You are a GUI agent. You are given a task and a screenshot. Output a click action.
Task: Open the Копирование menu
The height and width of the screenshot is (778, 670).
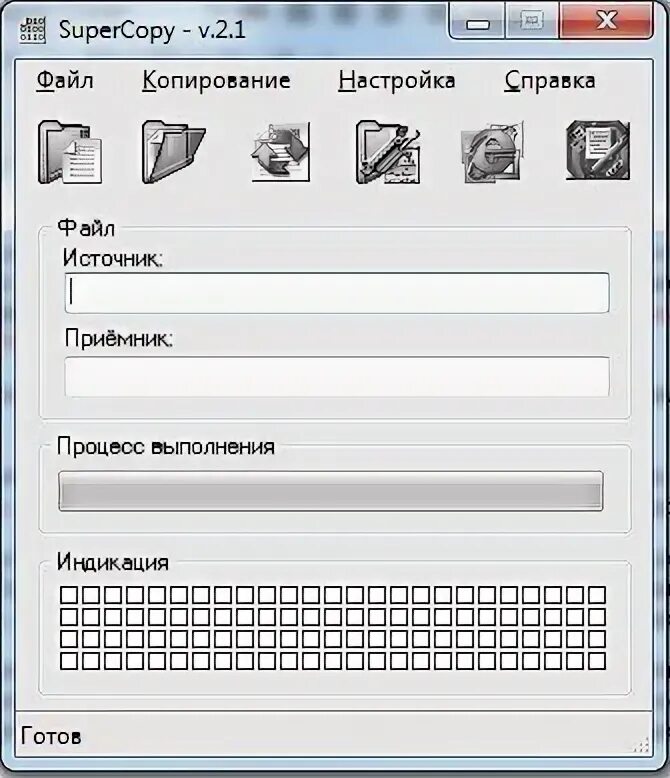pos(216,81)
